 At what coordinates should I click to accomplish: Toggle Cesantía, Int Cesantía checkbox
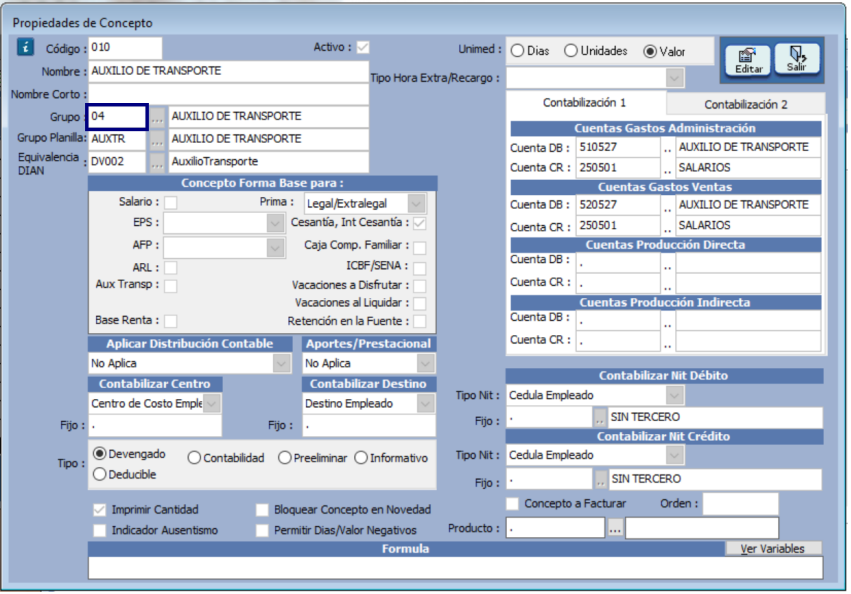(x=419, y=223)
